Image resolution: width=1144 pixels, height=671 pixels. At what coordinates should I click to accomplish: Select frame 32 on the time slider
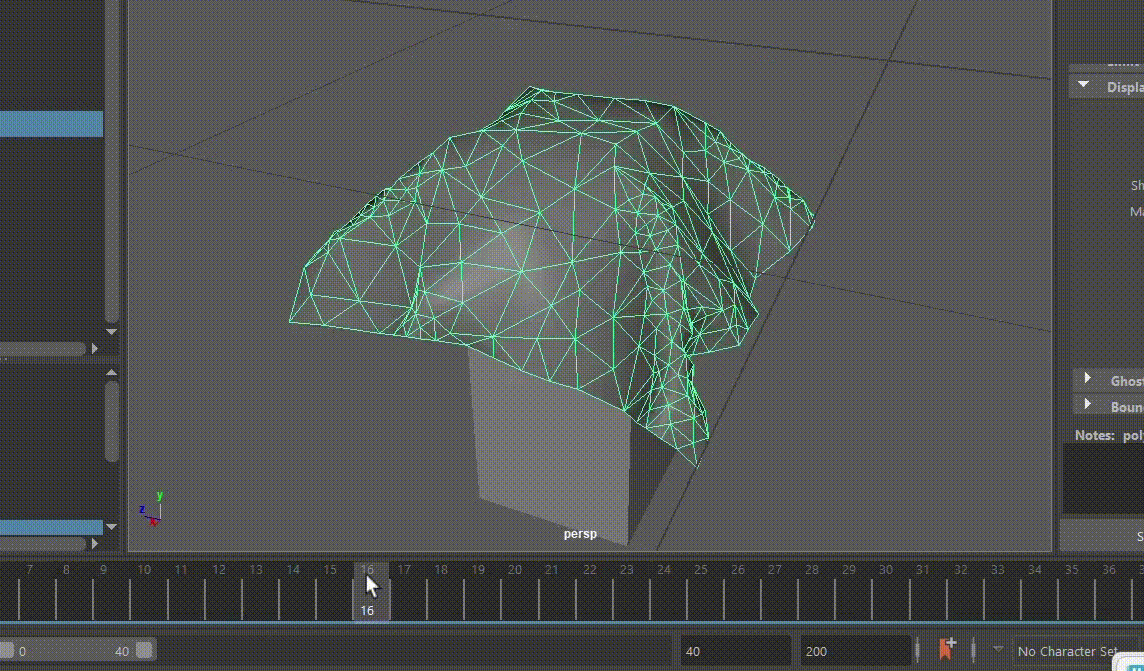[960, 590]
